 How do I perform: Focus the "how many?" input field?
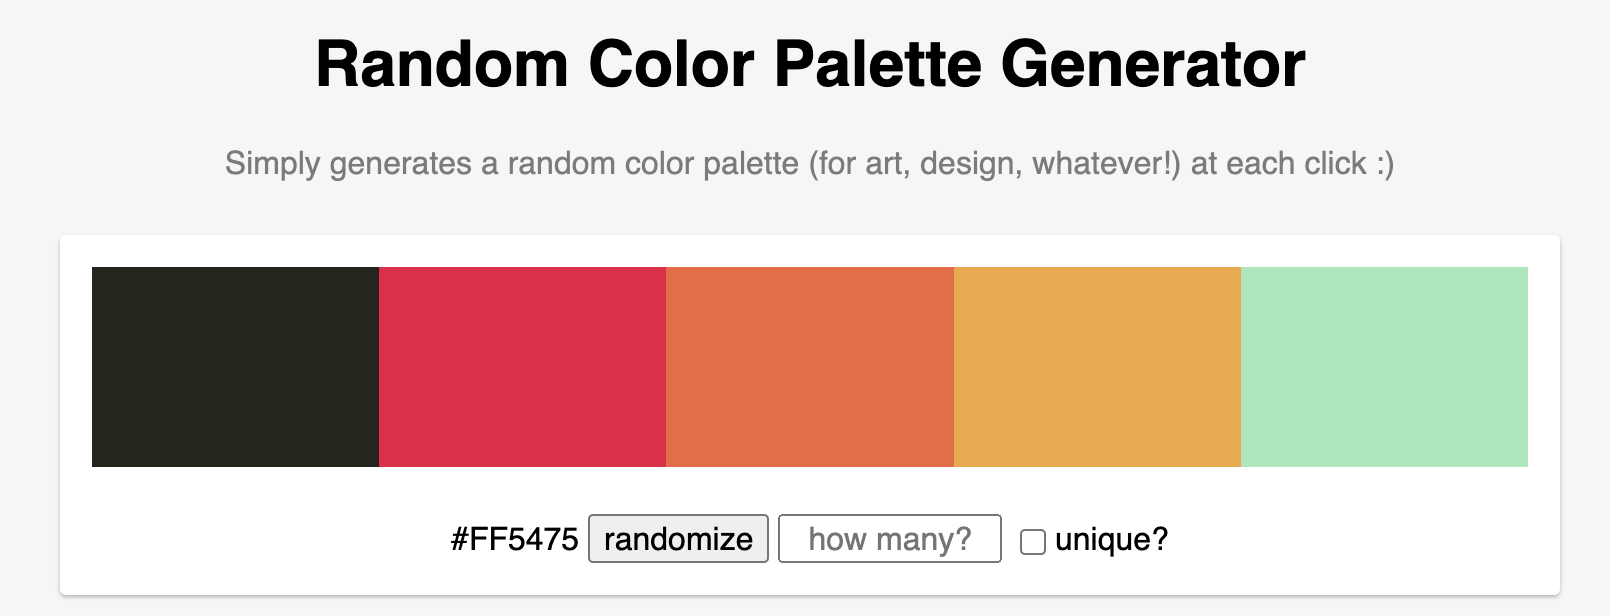pyautogui.click(x=889, y=539)
